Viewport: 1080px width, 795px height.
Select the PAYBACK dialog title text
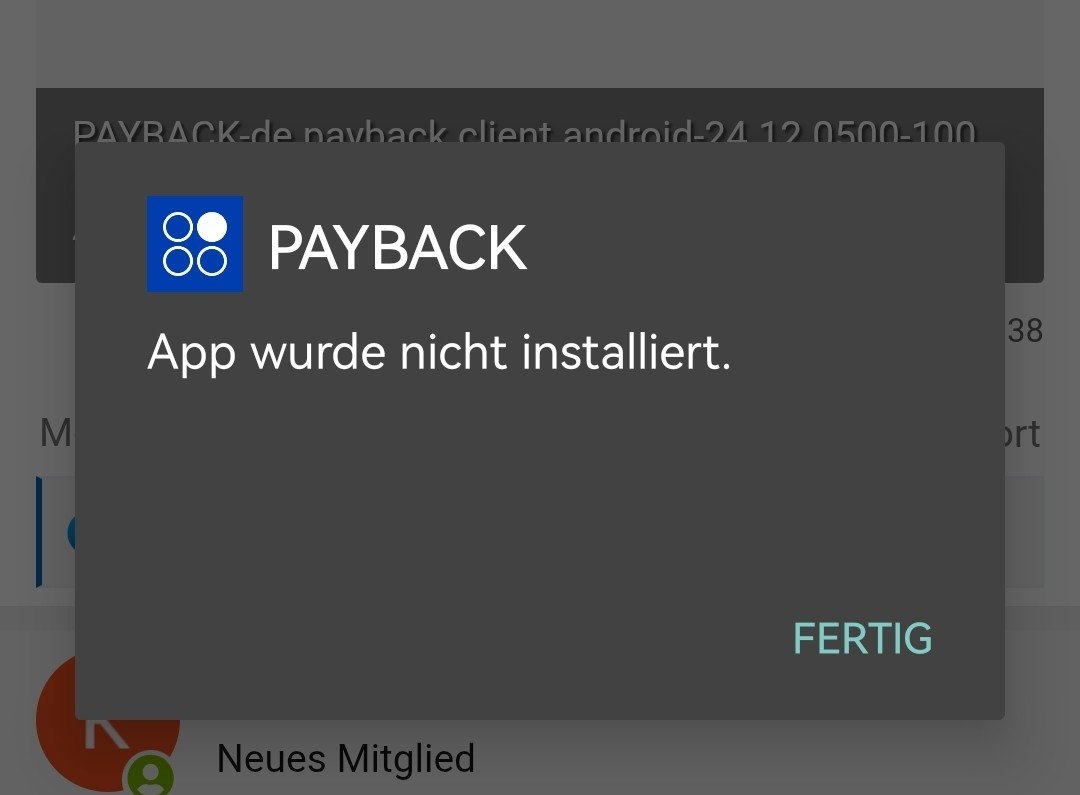pyautogui.click(x=397, y=247)
